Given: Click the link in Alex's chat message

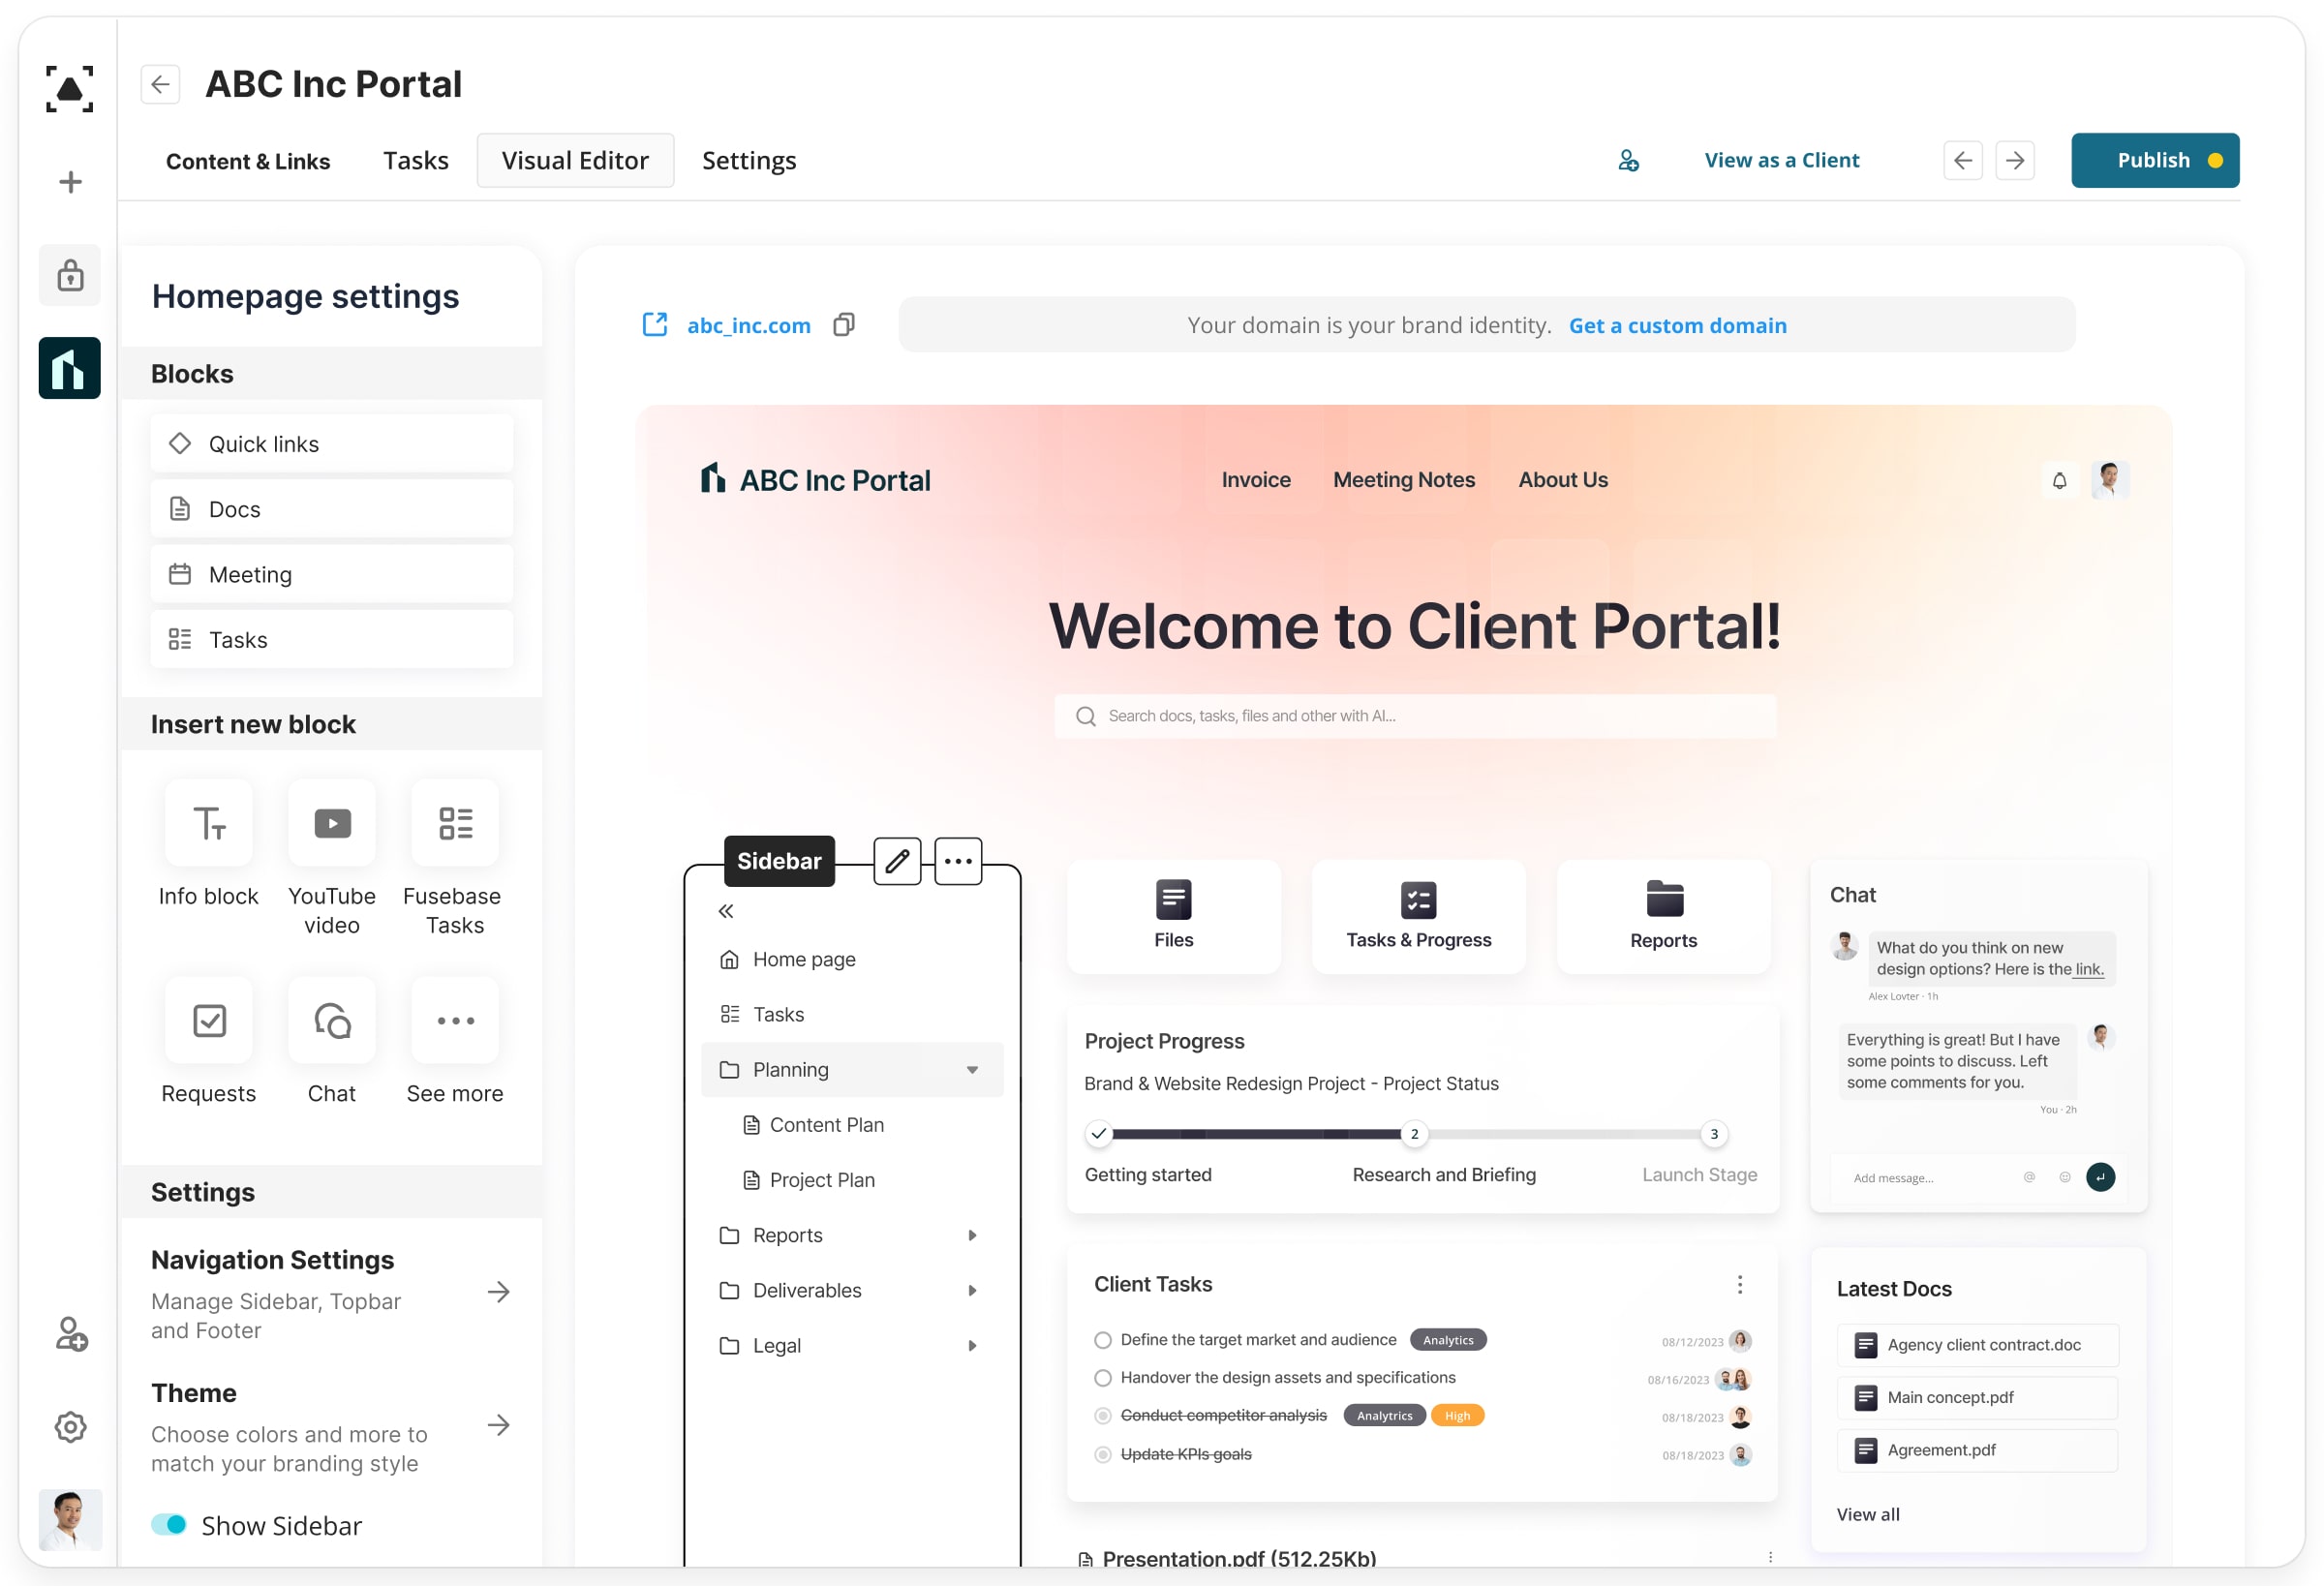Looking at the screenshot, I should click(2089, 969).
